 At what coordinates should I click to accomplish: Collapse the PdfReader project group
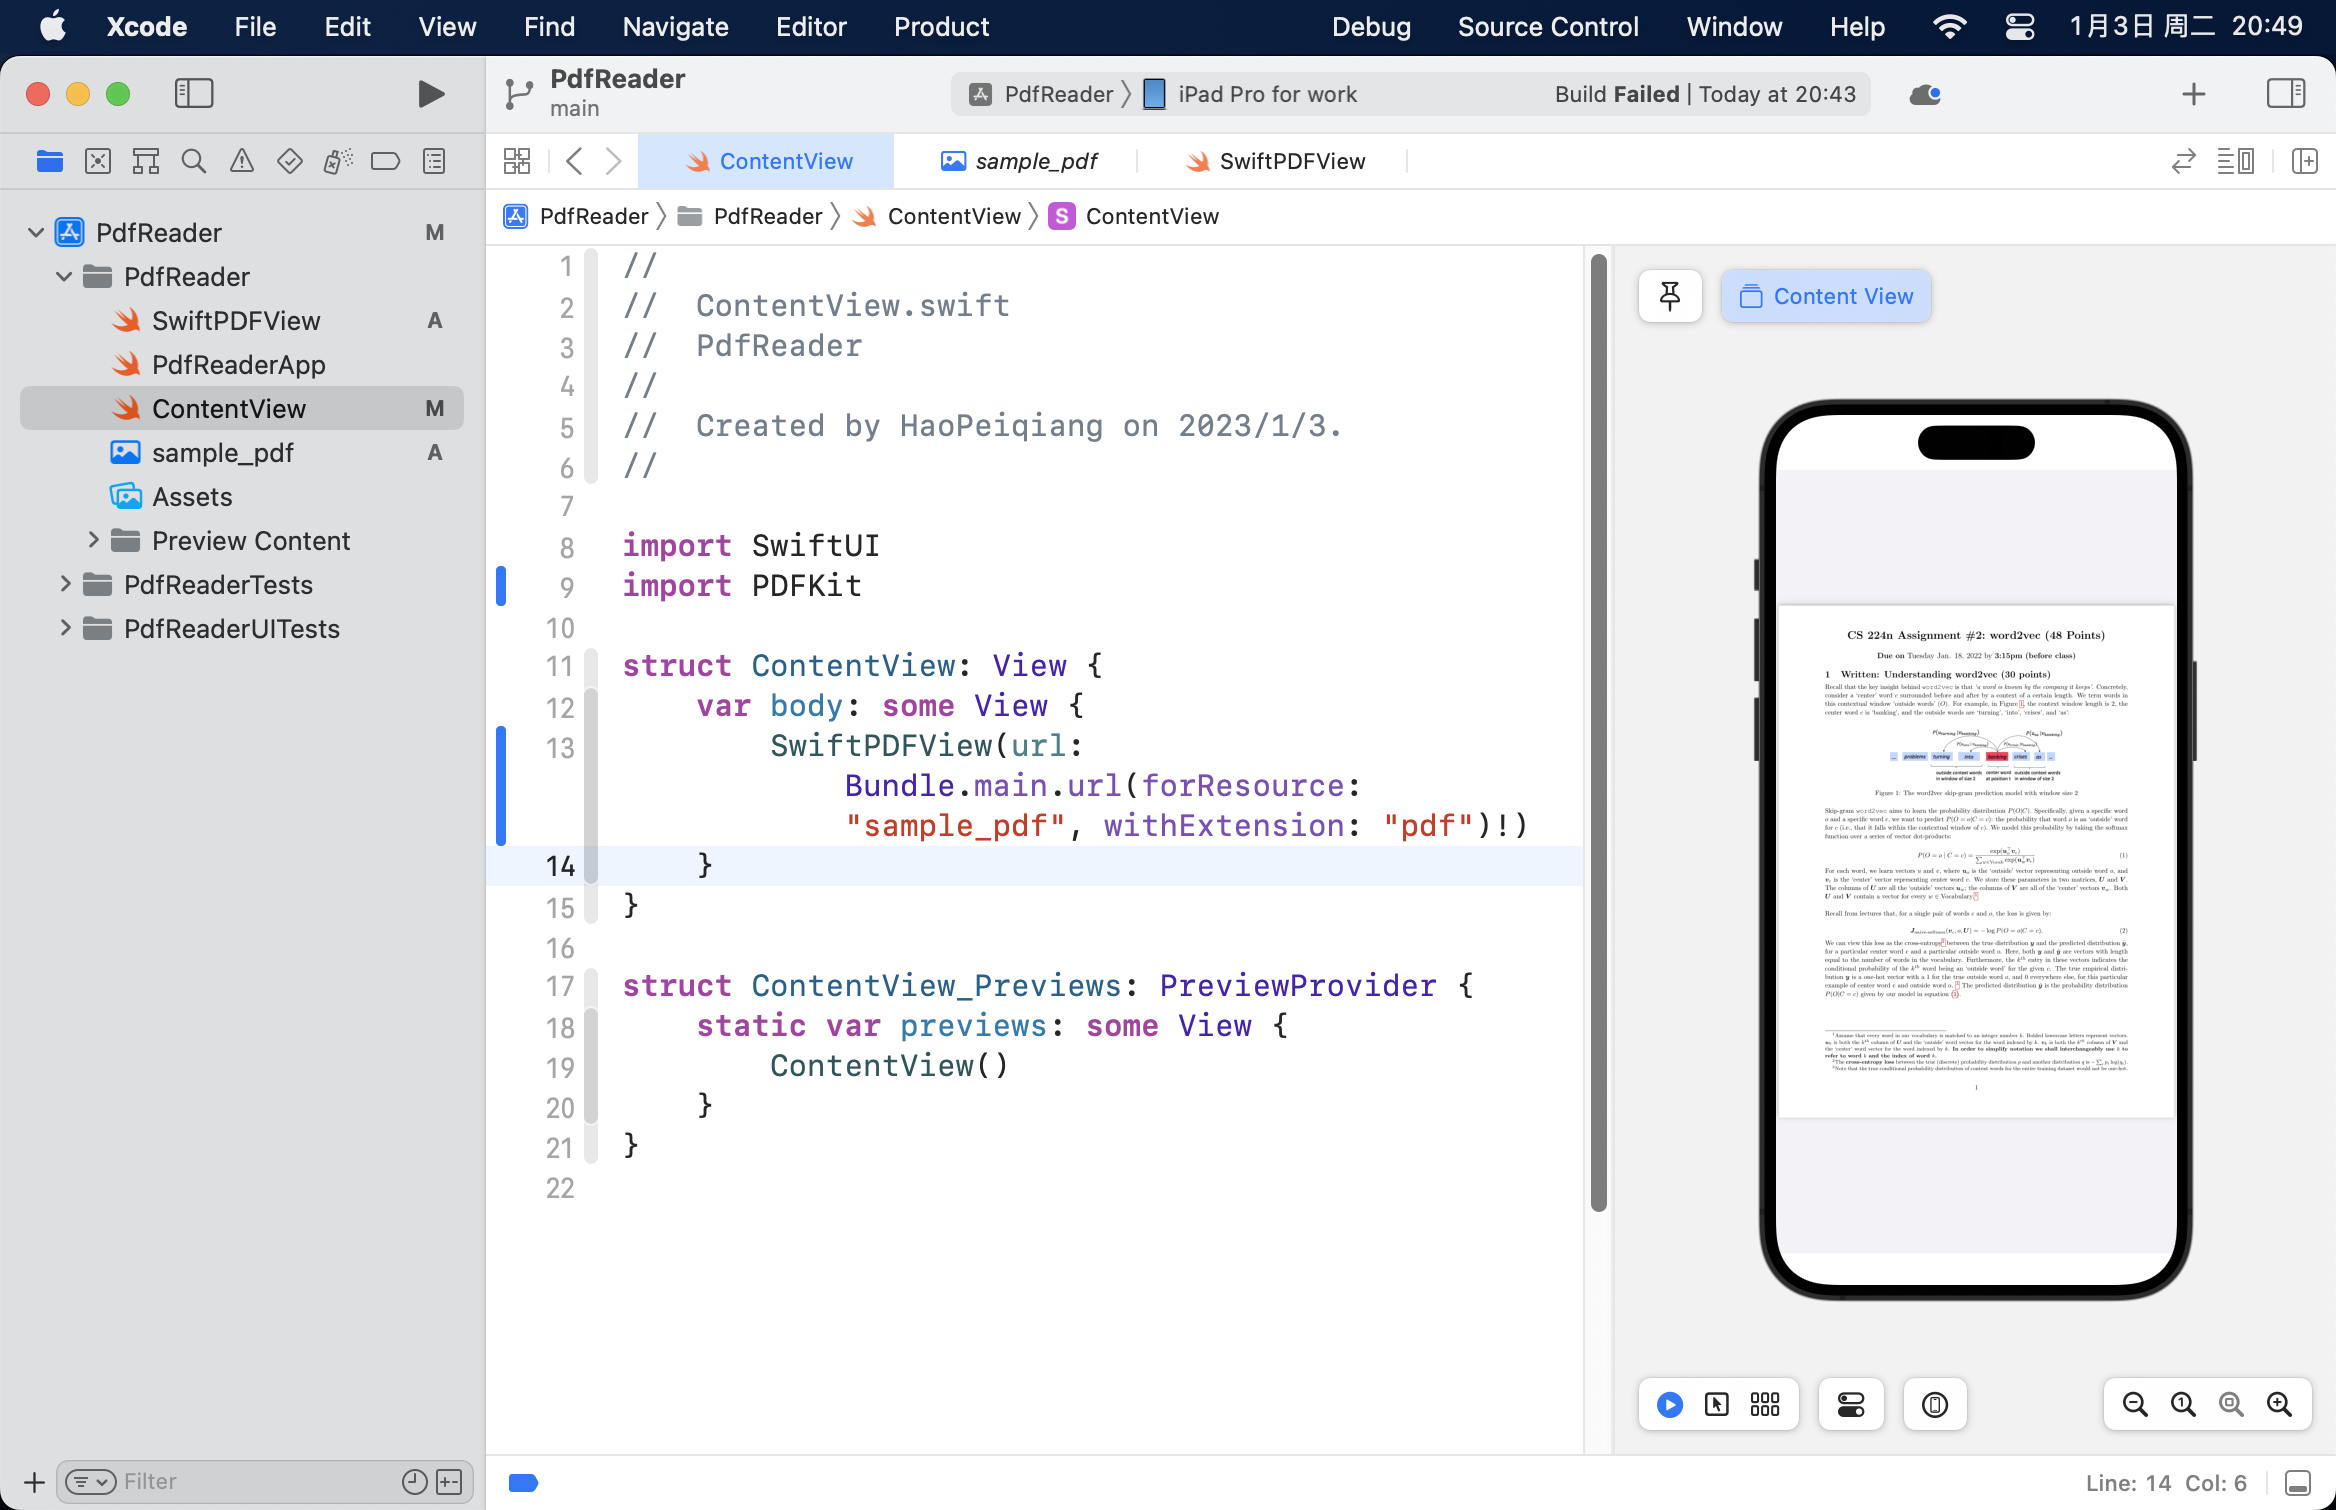coord(35,232)
